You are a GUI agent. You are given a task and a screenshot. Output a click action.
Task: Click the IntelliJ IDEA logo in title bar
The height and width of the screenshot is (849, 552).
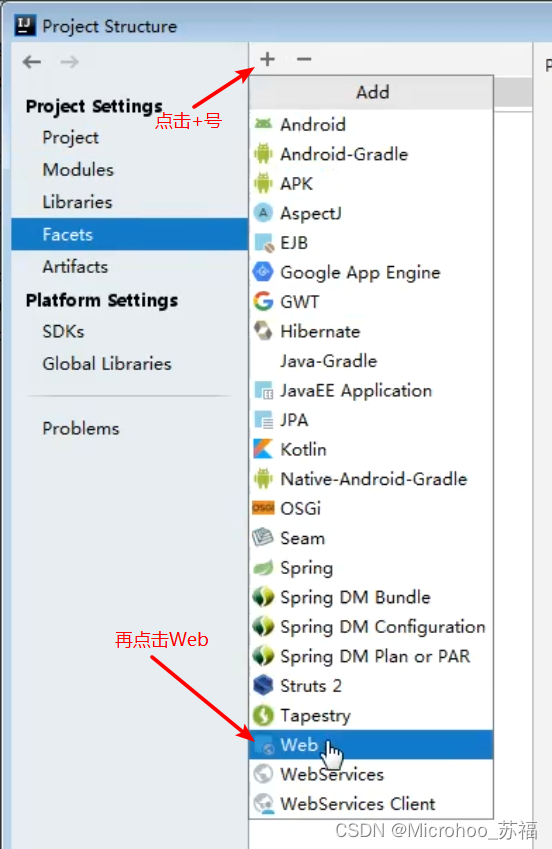[25, 25]
